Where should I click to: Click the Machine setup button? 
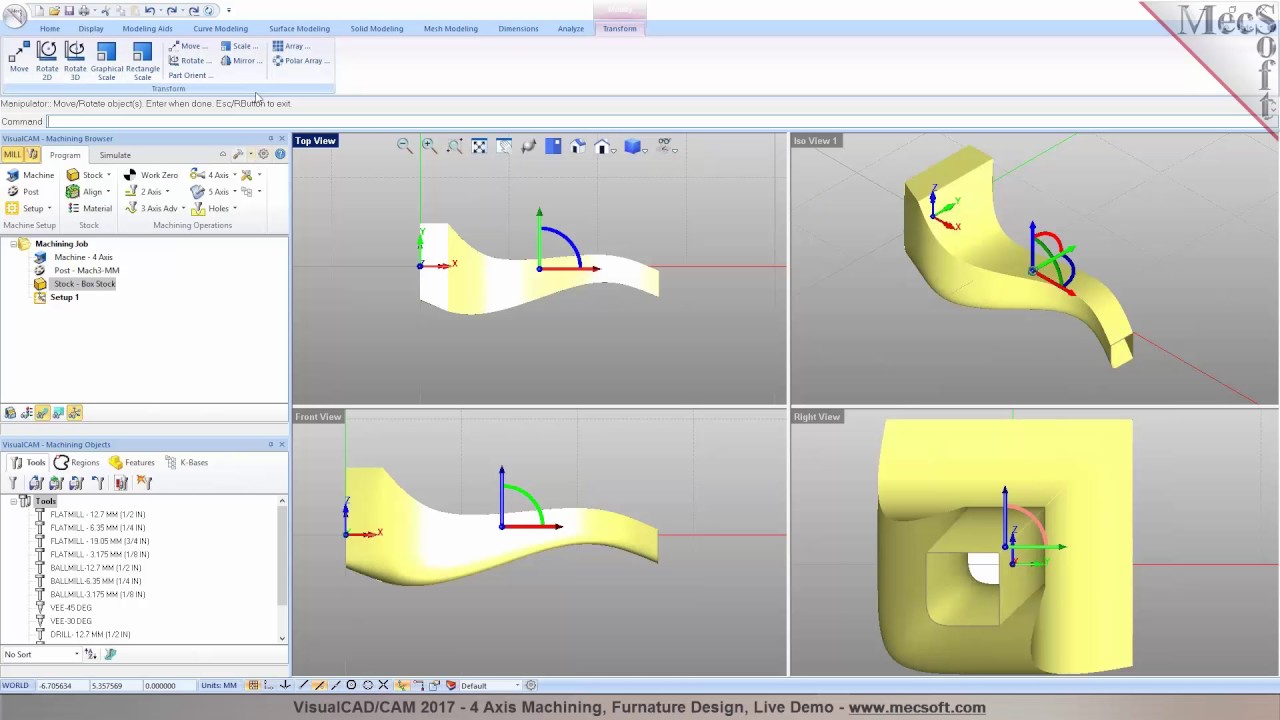point(29,175)
